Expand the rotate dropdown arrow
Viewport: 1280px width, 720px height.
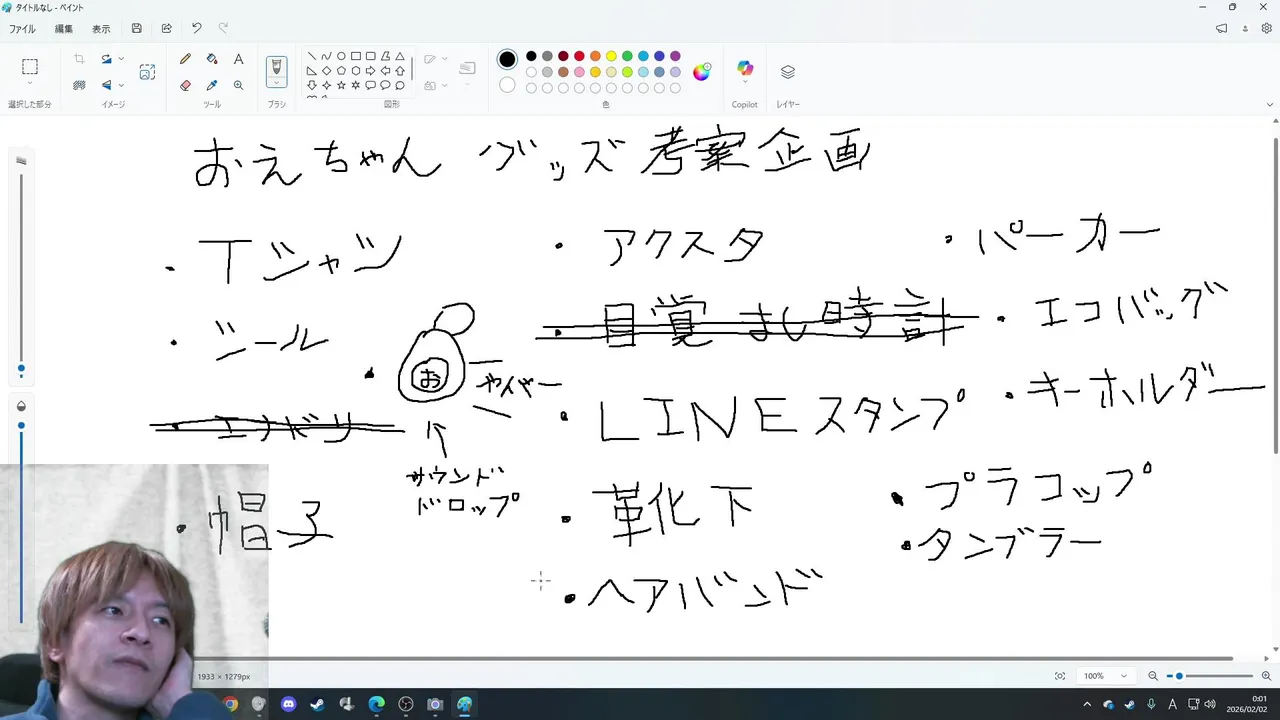click(x=121, y=59)
